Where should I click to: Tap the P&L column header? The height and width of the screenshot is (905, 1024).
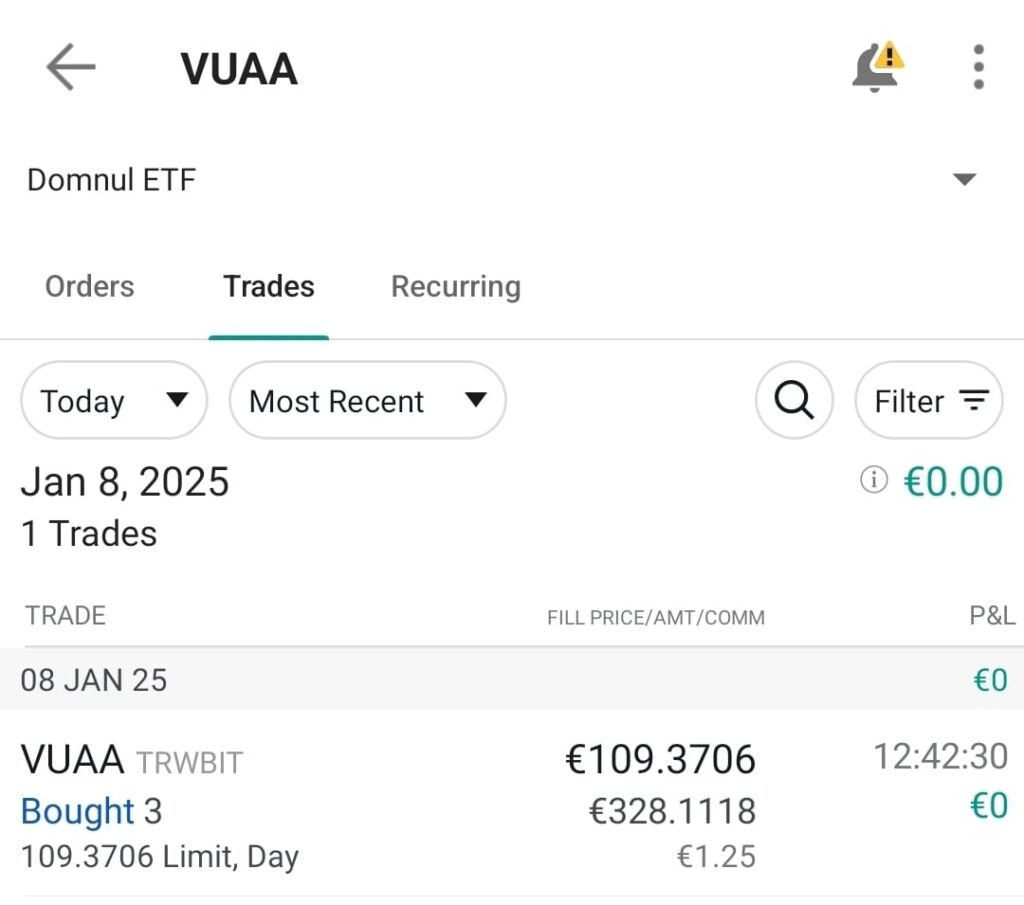coord(991,616)
